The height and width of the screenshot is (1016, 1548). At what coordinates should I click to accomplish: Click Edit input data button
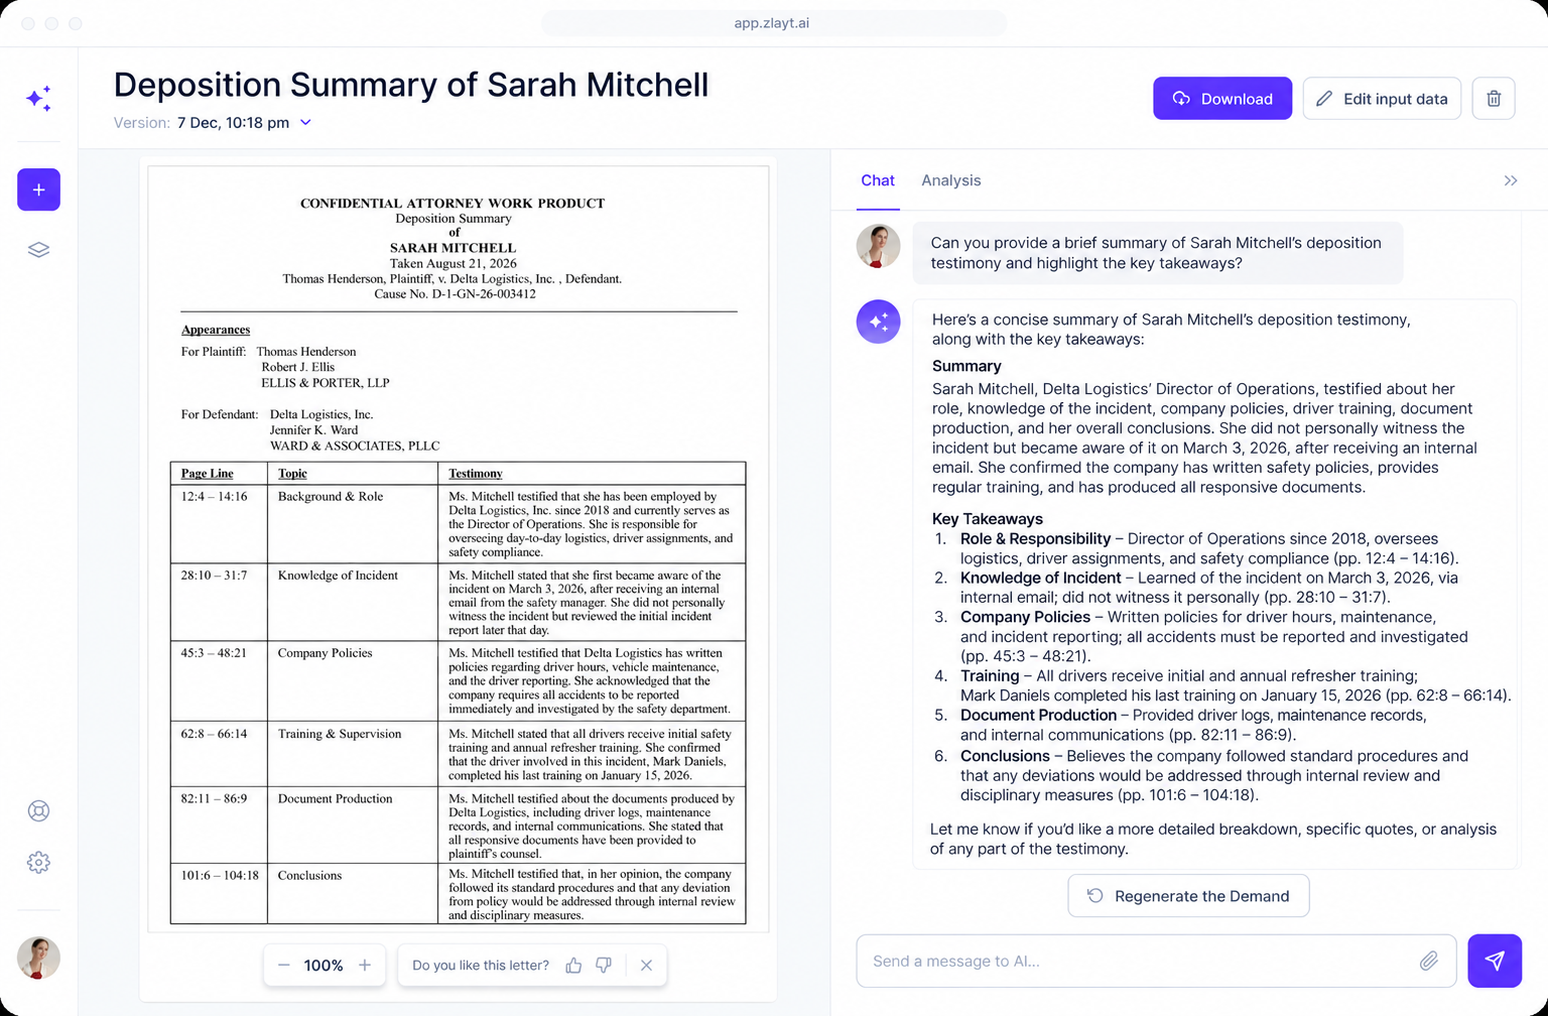[1382, 99]
